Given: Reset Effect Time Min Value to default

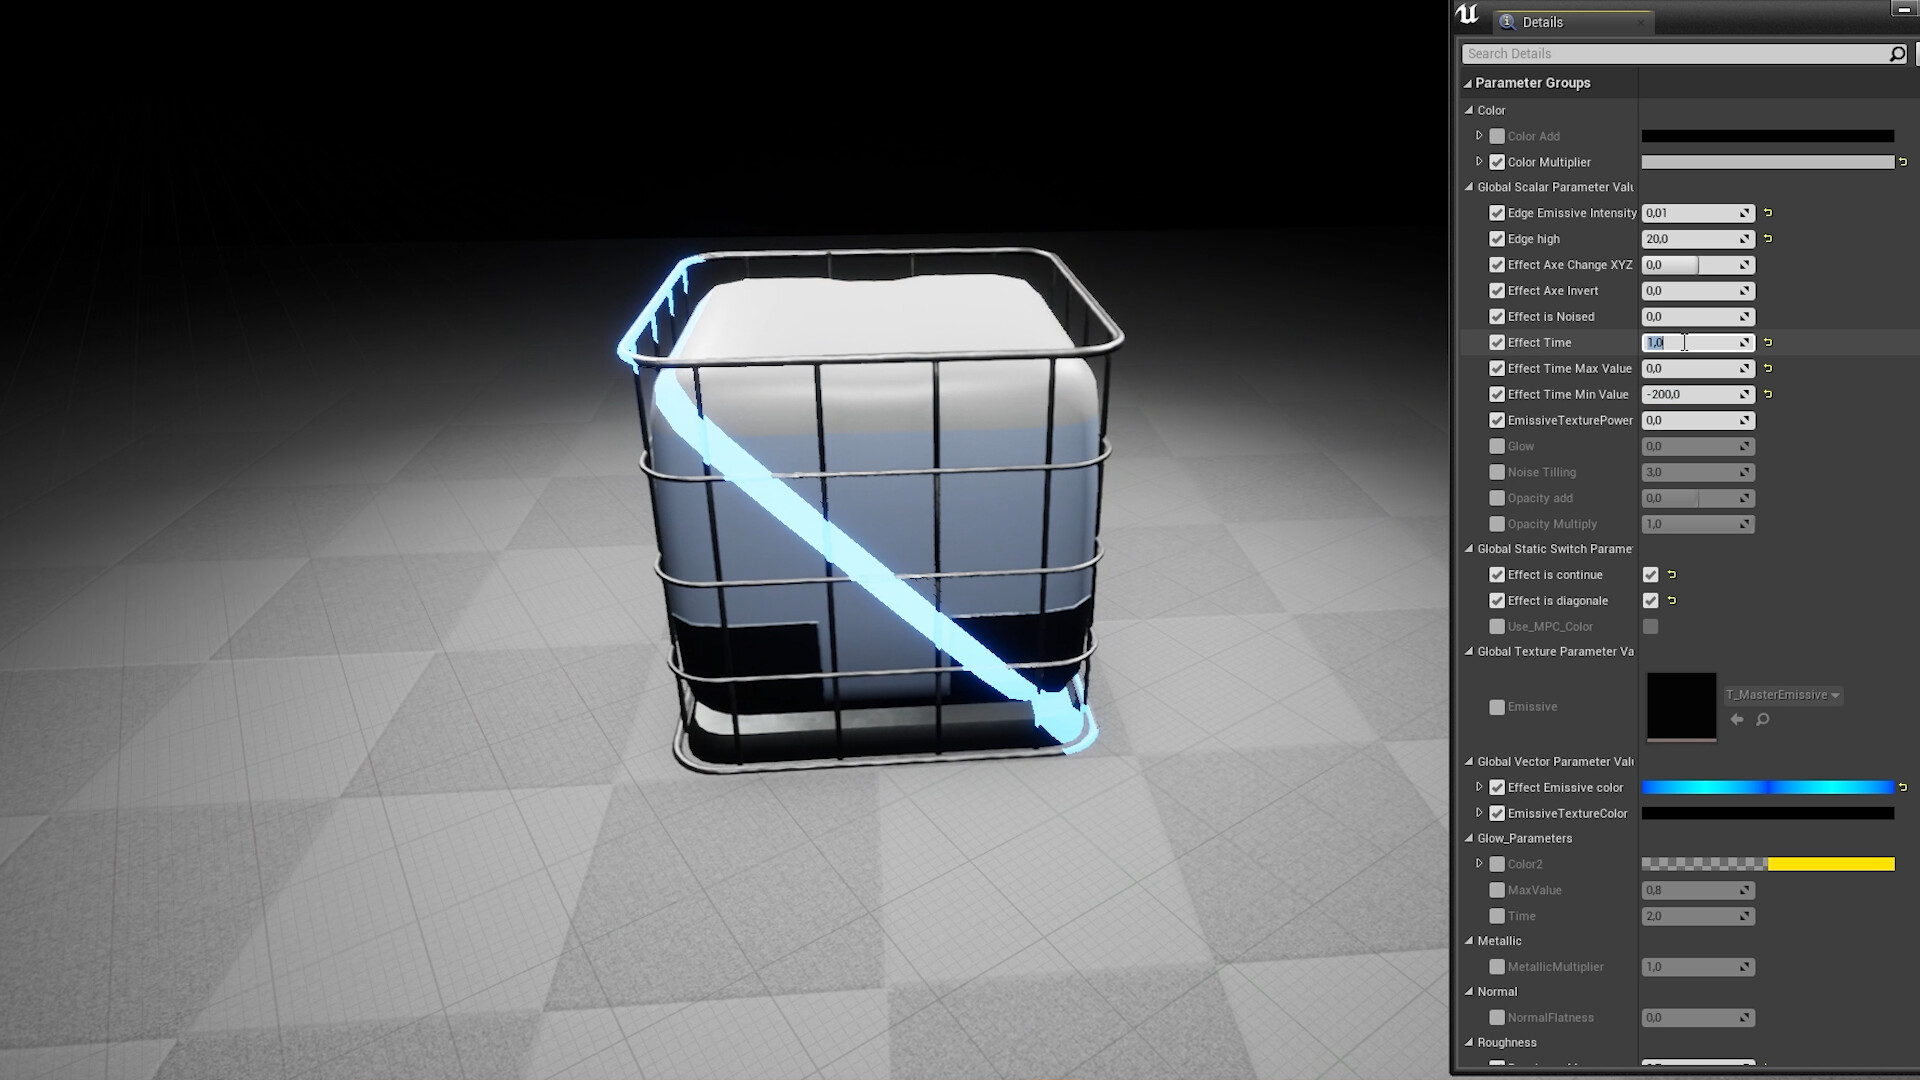Looking at the screenshot, I should pos(1768,394).
